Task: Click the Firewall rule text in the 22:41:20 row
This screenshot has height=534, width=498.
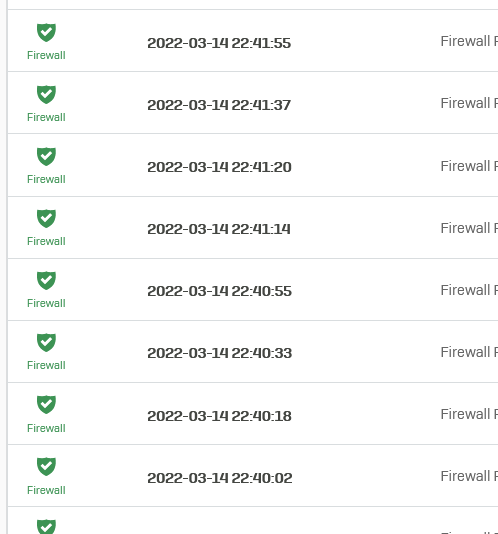Action: click(469, 166)
